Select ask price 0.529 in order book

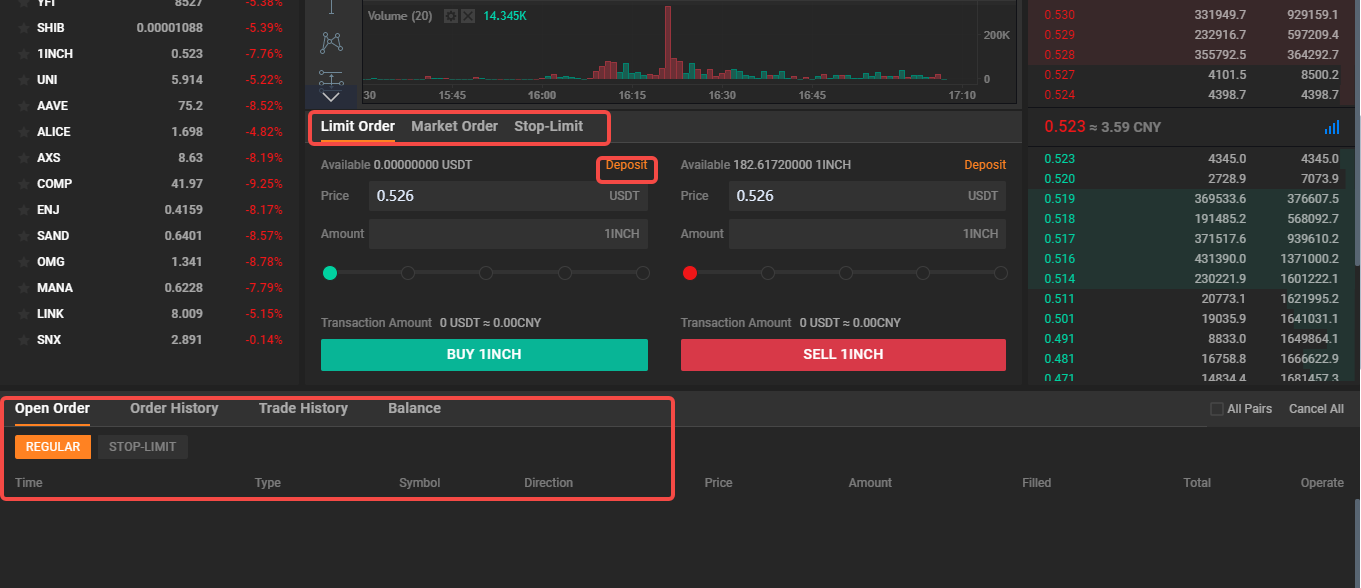pyautogui.click(x=1058, y=35)
